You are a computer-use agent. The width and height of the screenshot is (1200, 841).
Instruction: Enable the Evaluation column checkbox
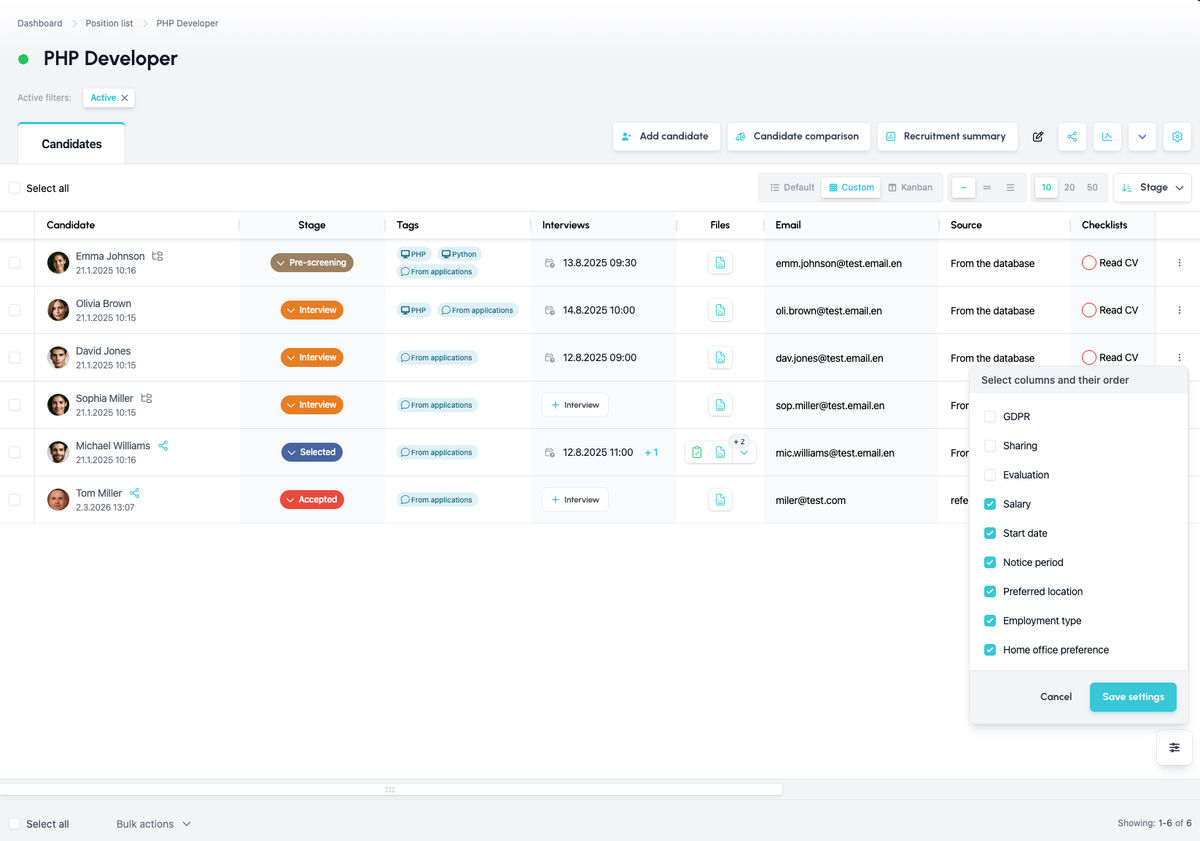990,475
